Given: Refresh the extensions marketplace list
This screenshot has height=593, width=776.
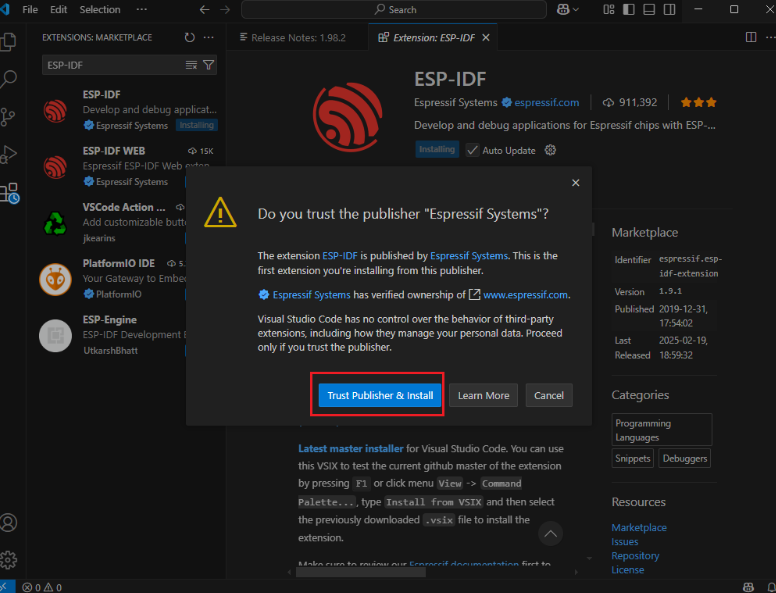Looking at the screenshot, I should [190, 38].
